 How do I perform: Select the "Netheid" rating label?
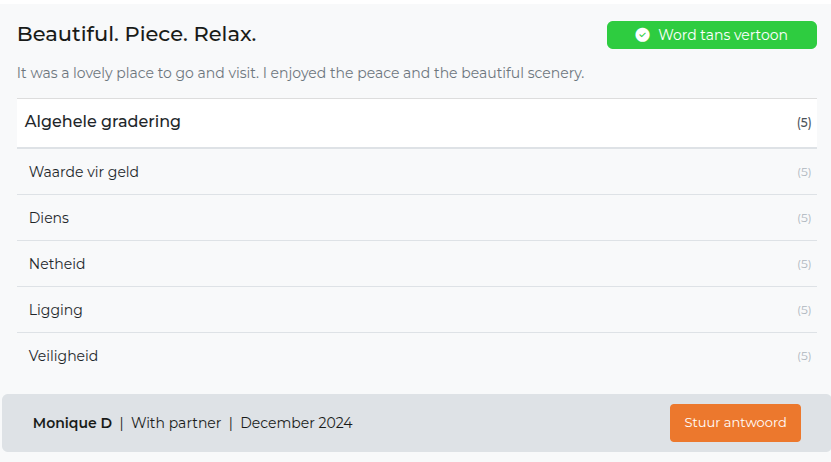tap(57, 264)
